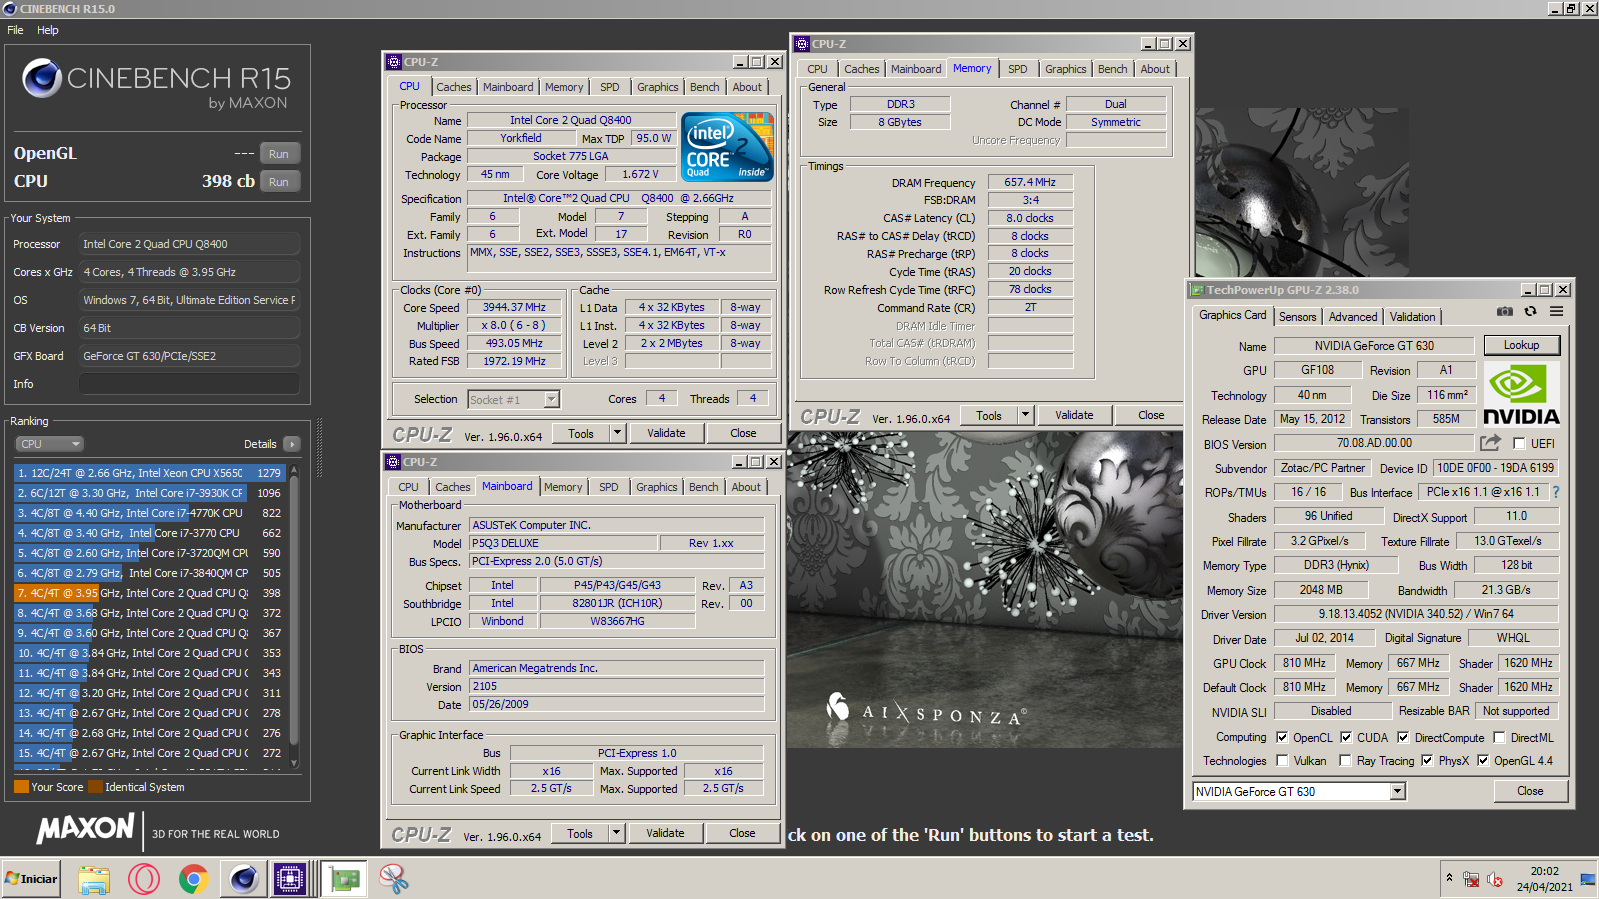Switch to Validation tab in GPU-Z
Viewport: 1599px width, 899px height.
pyautogui.click(x=1412, y=317)
